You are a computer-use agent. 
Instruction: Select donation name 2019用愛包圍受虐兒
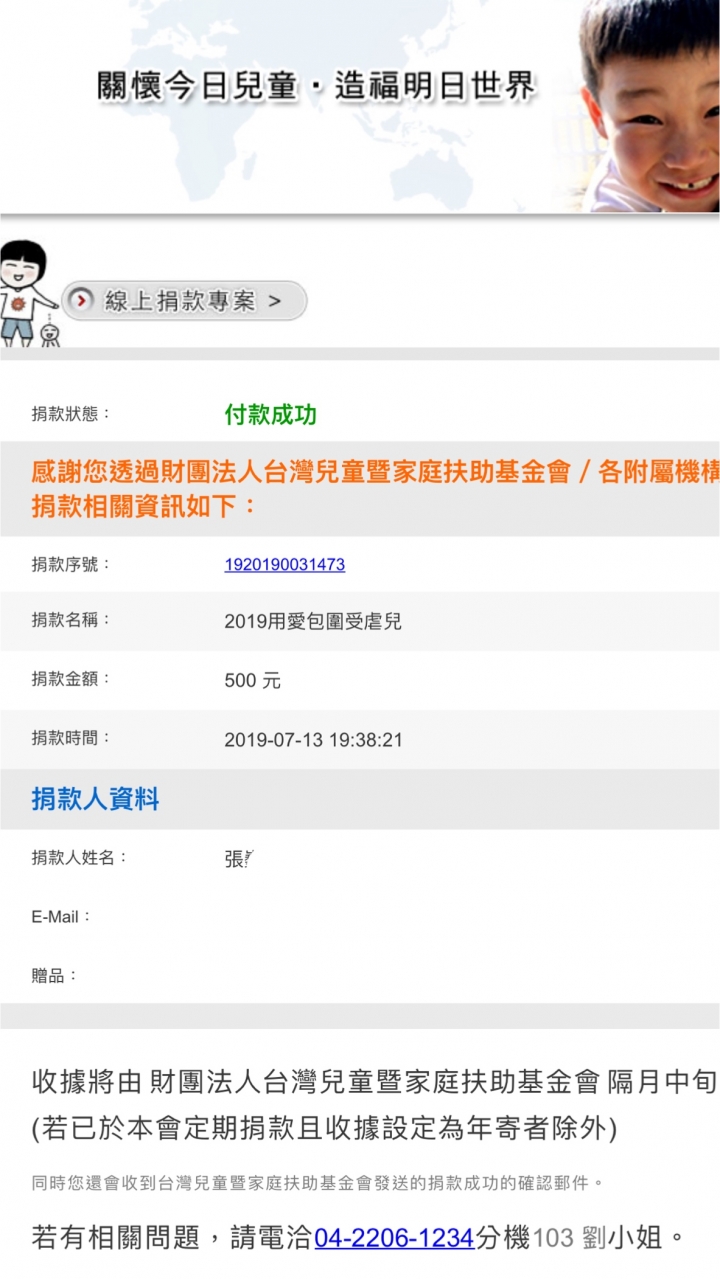point(313,622)
